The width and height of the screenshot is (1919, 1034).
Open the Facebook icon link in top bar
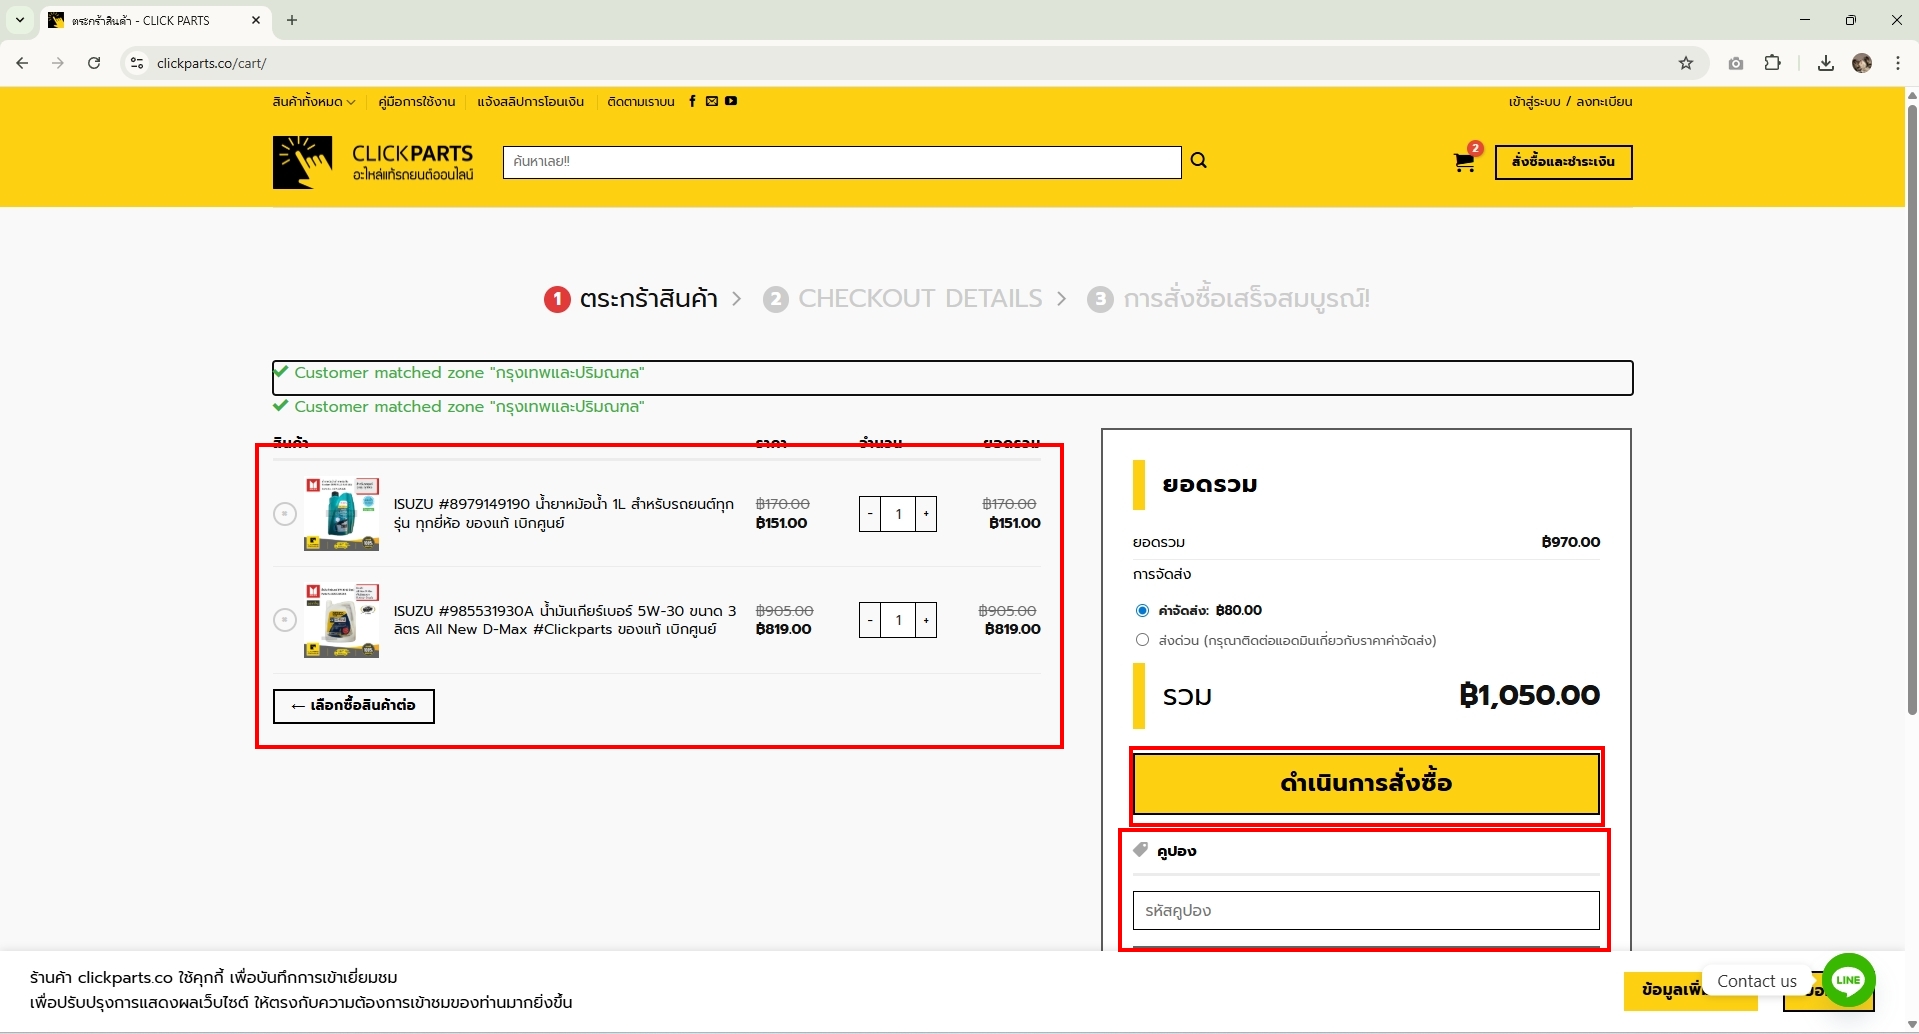[692, 101]
